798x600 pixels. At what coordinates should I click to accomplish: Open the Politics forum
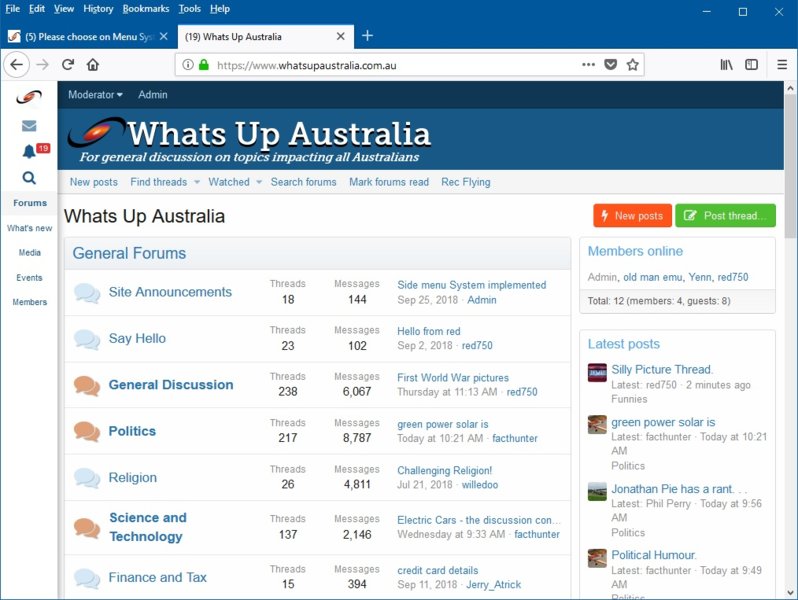point(132,431)
